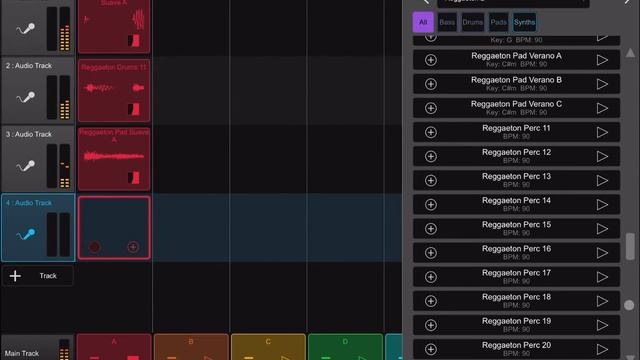Select the All filter tab

pos(423,22)
